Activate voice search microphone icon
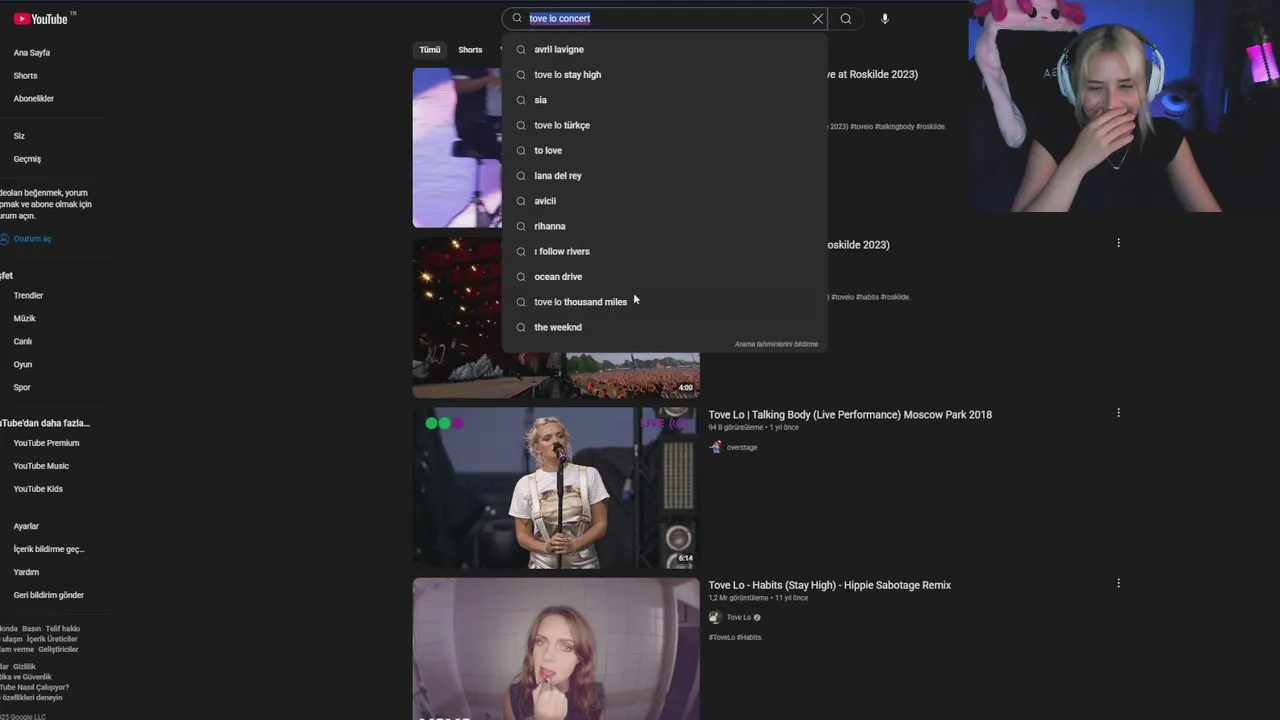This screenshot has width=1280, height=720. tap(885, 19)
